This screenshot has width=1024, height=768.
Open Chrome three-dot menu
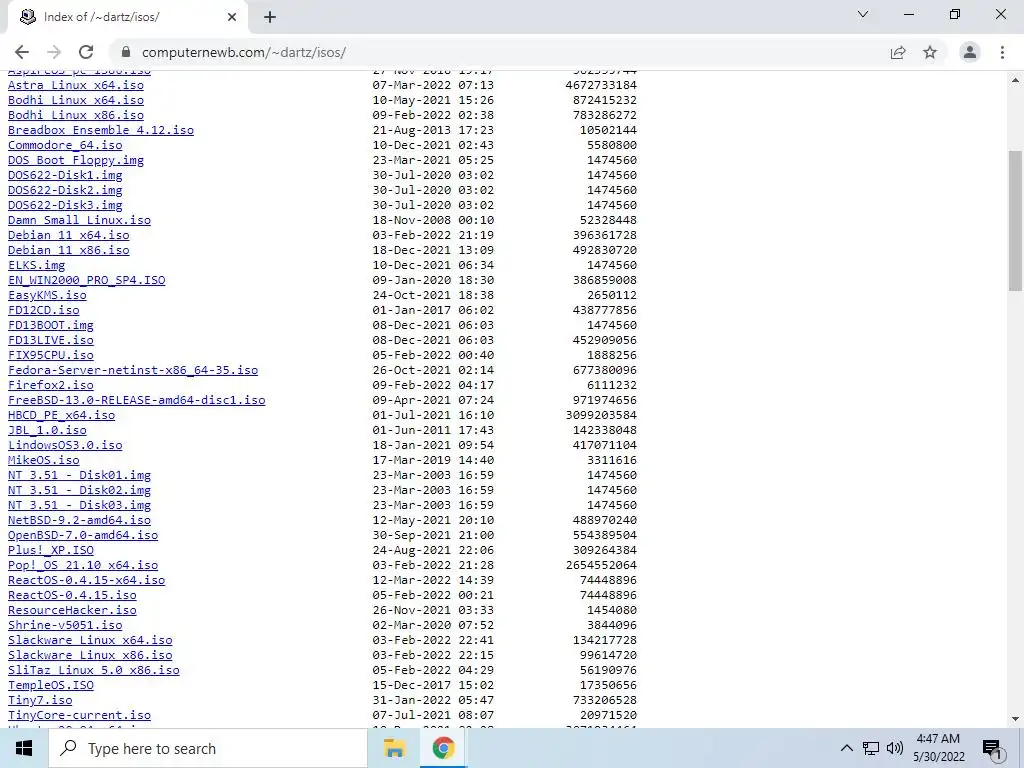1002,52
